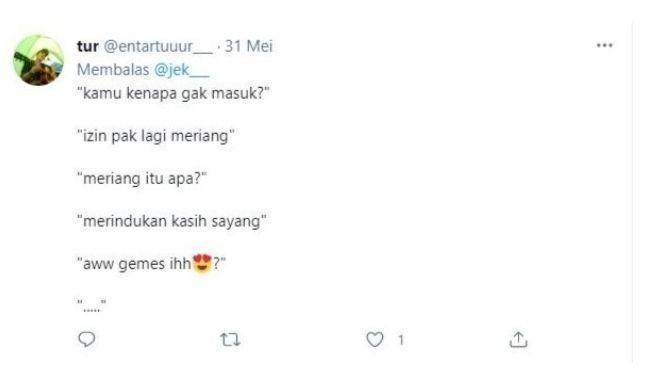The image size is (648, 372).
Task: Open the @entartuuur__ handle profile
Action: coord(157,46)
